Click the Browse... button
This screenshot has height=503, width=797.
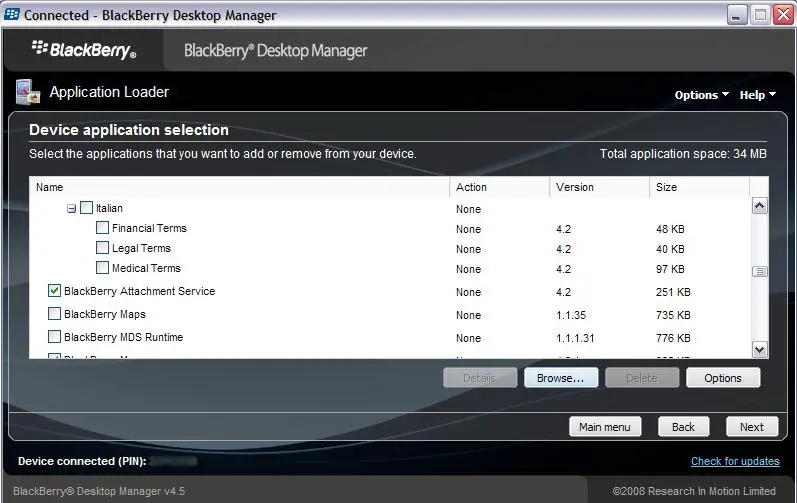(561, 378)
